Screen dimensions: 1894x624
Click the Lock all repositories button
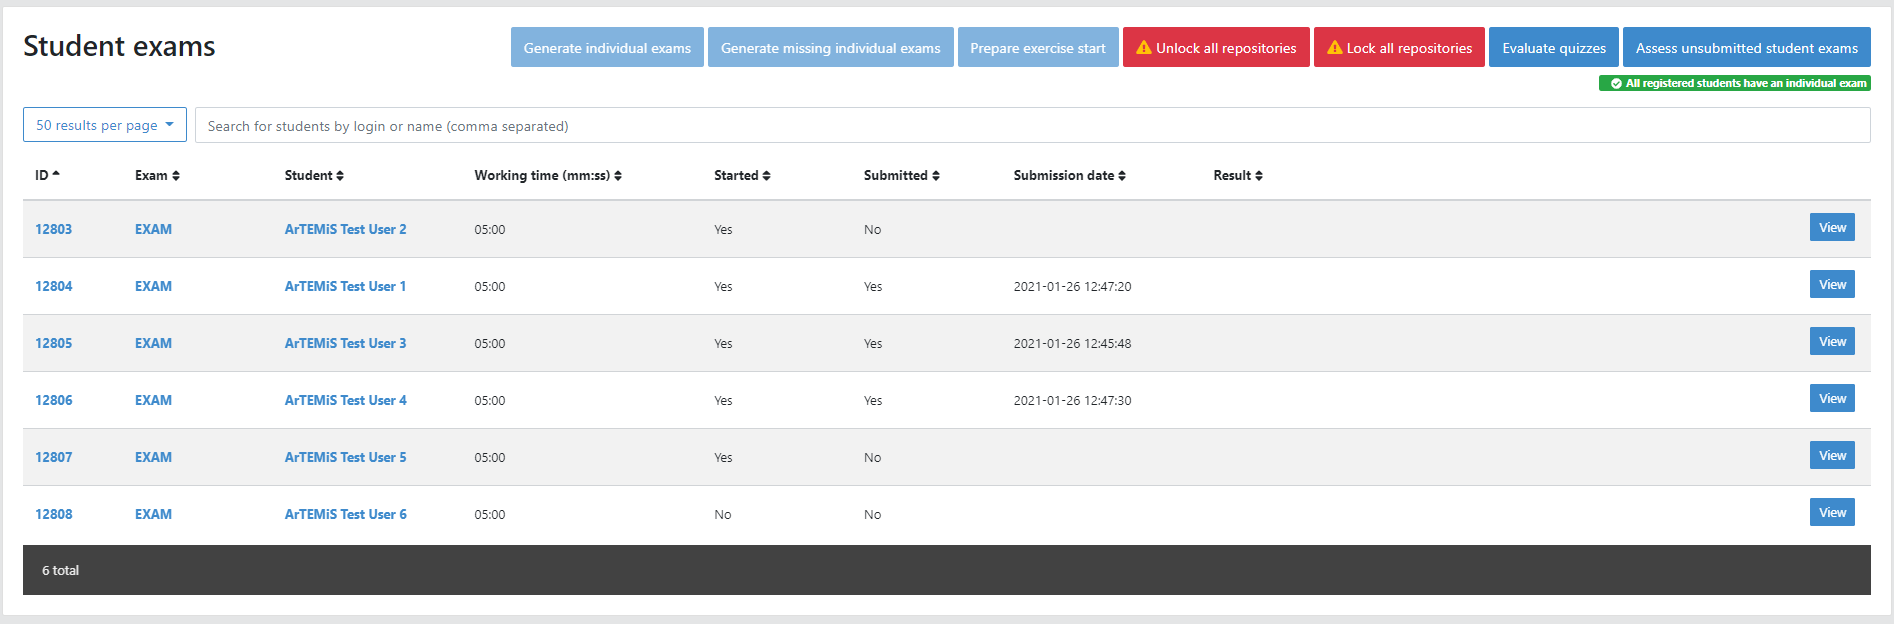[x=1399, y=47]
